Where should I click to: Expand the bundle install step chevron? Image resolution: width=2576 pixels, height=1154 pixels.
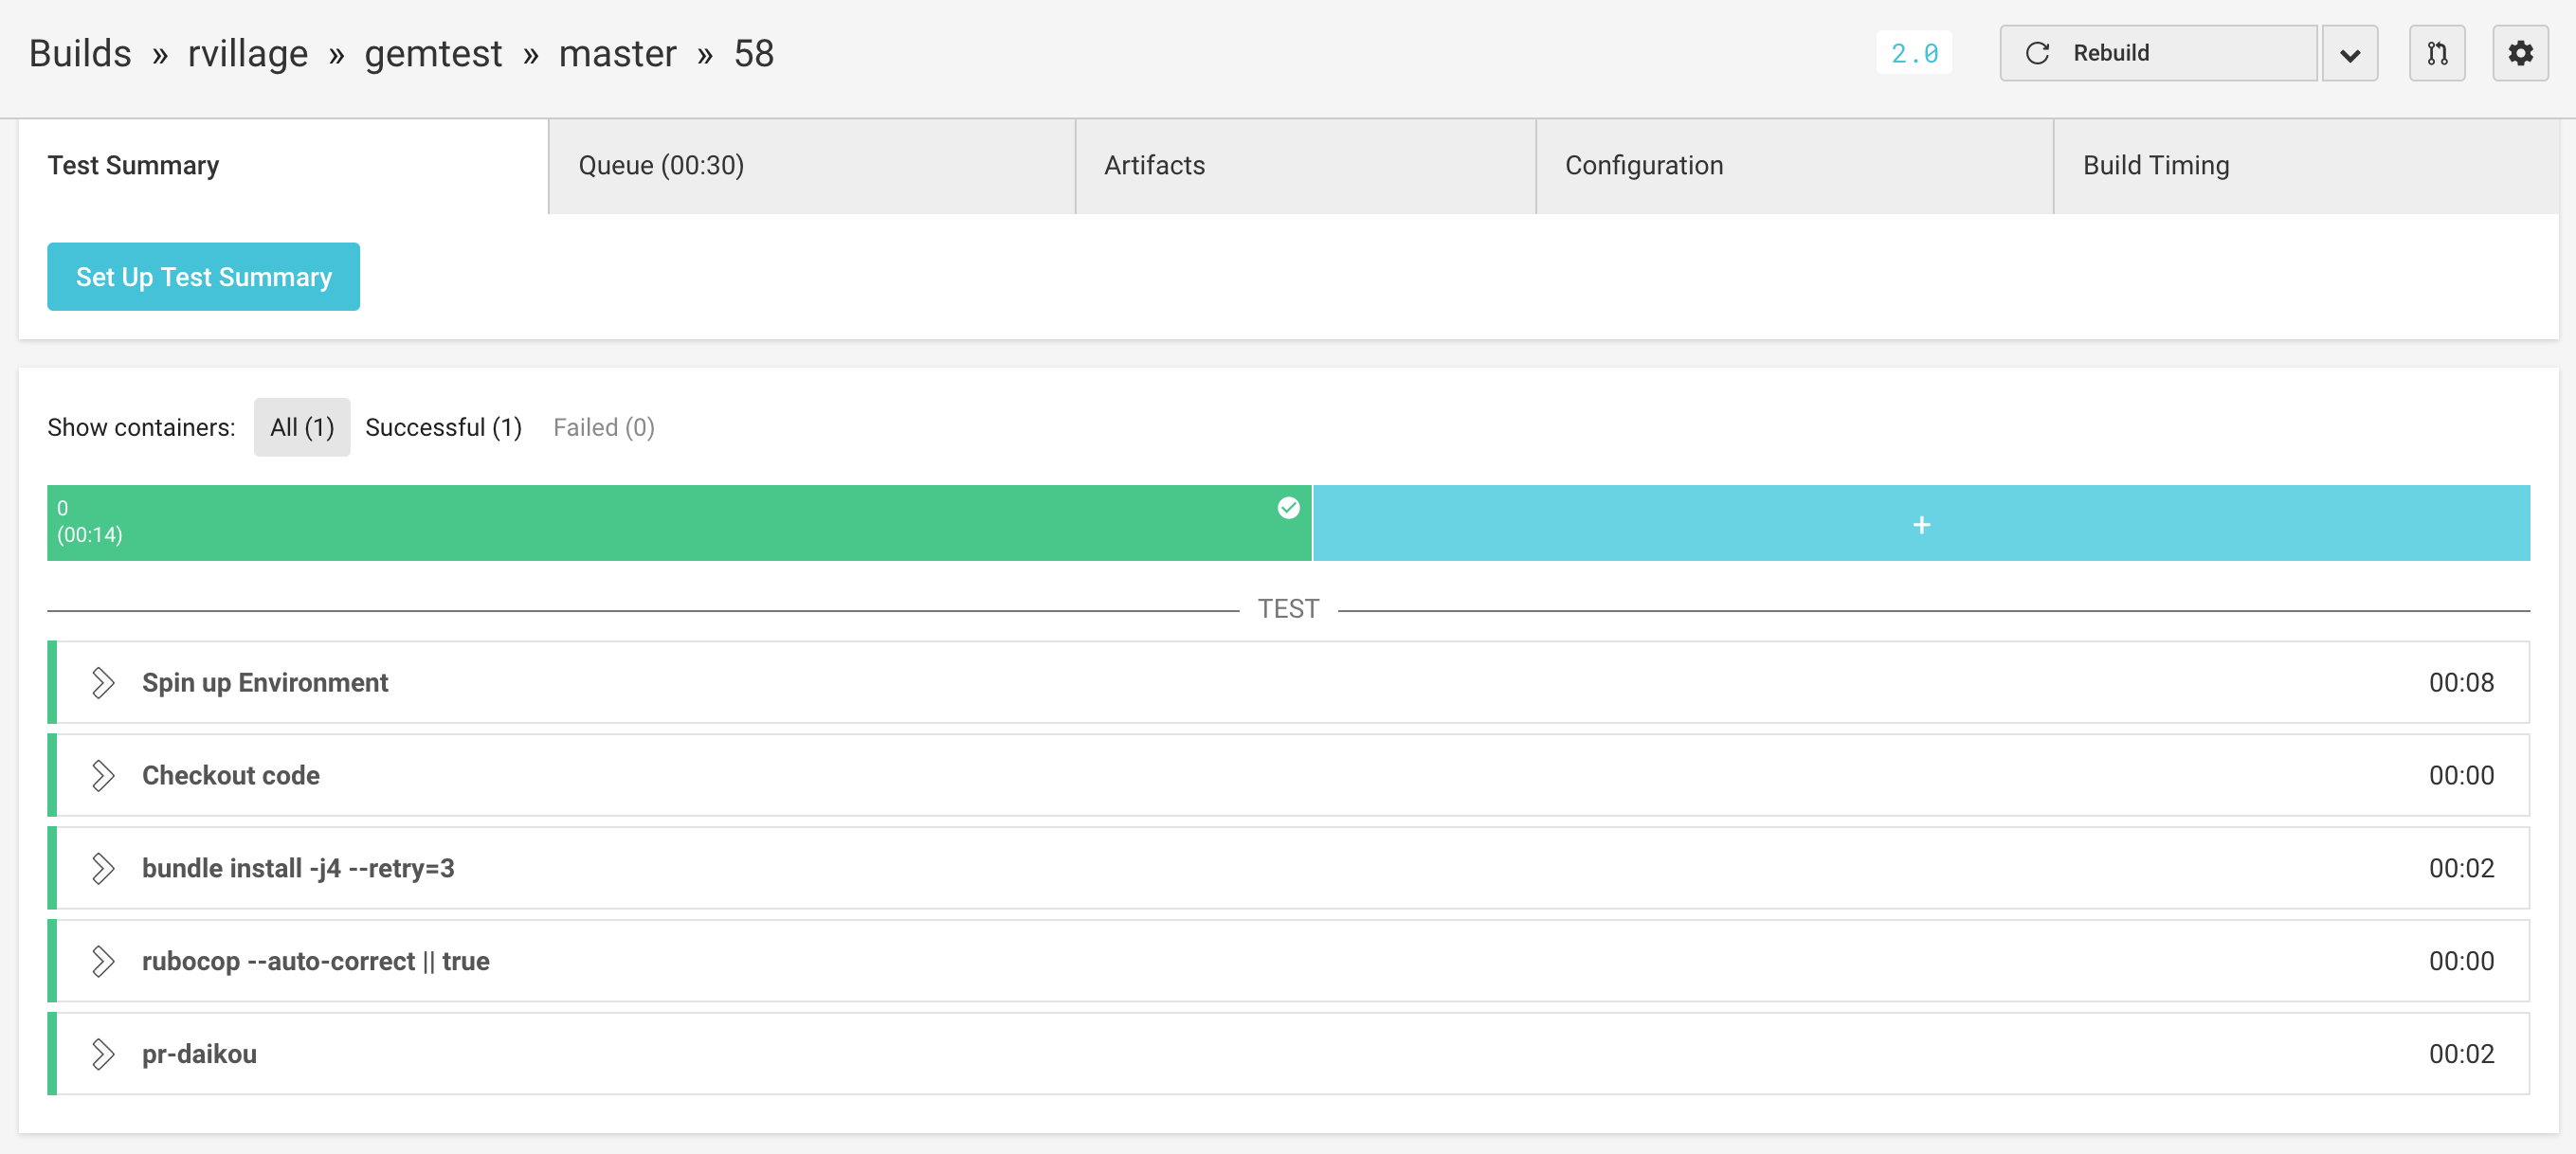[x=102, y=868]
